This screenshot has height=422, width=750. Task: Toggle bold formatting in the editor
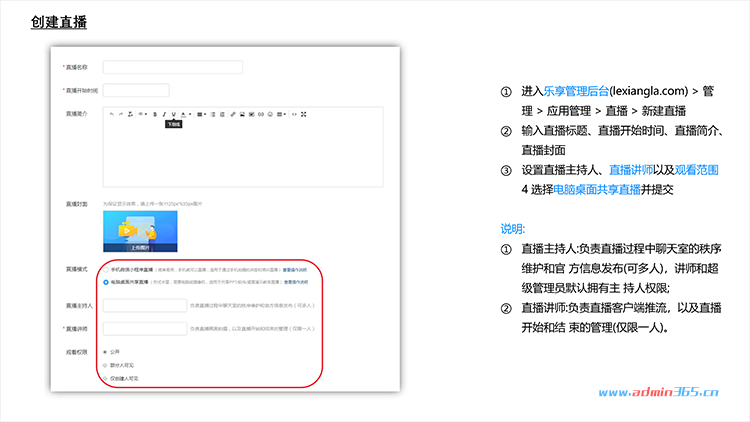click(155, 114)
